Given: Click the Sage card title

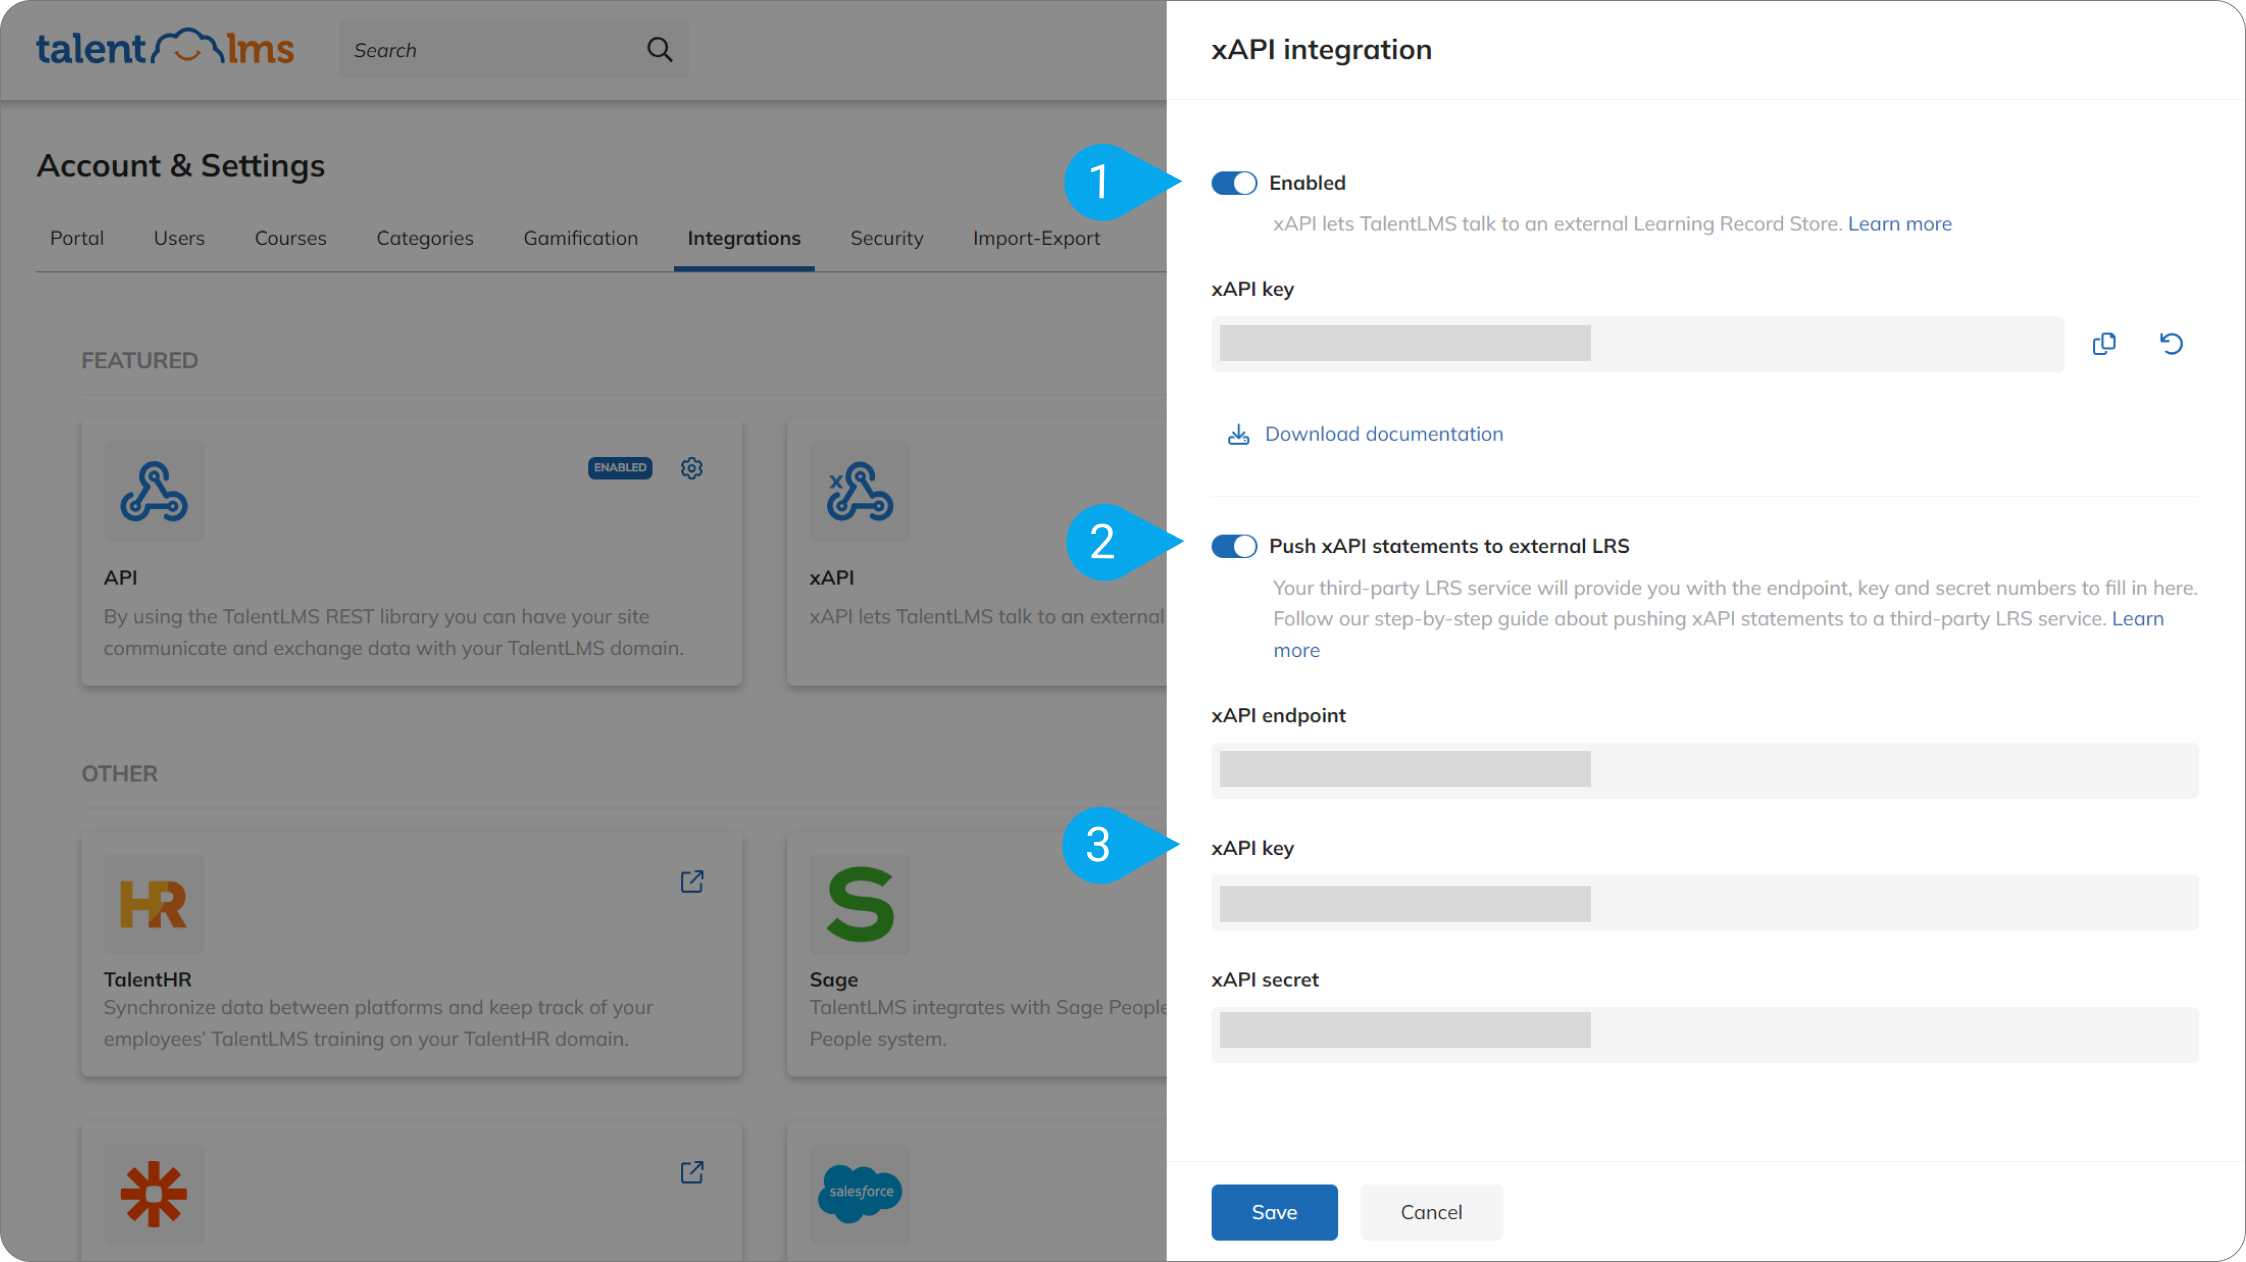Looking at the screenshot, I should tap(833, 980).
